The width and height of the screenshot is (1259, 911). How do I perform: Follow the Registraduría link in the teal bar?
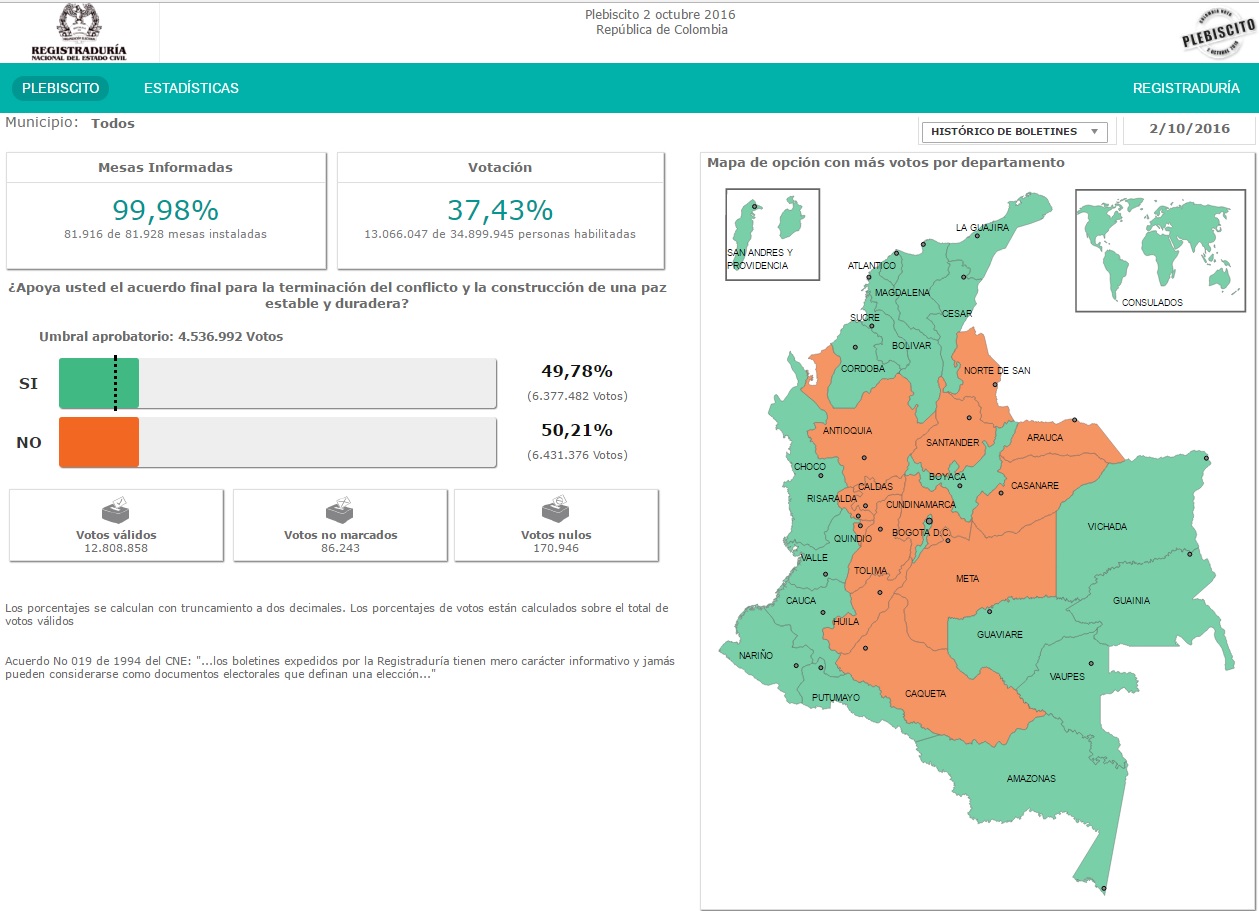tap(1186, 88)
